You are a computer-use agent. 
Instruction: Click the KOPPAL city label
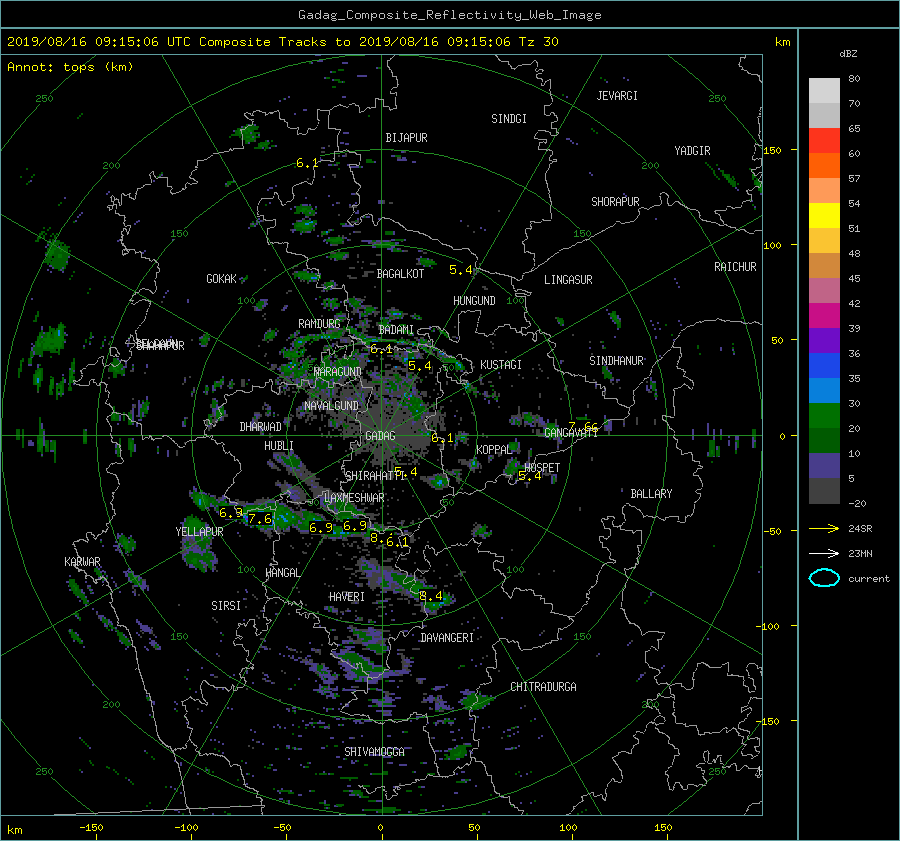click(494, 450)
